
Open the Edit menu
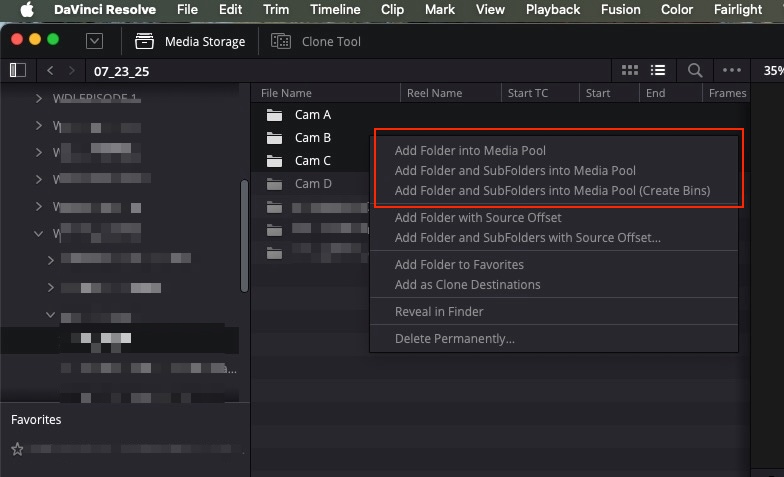230,10
